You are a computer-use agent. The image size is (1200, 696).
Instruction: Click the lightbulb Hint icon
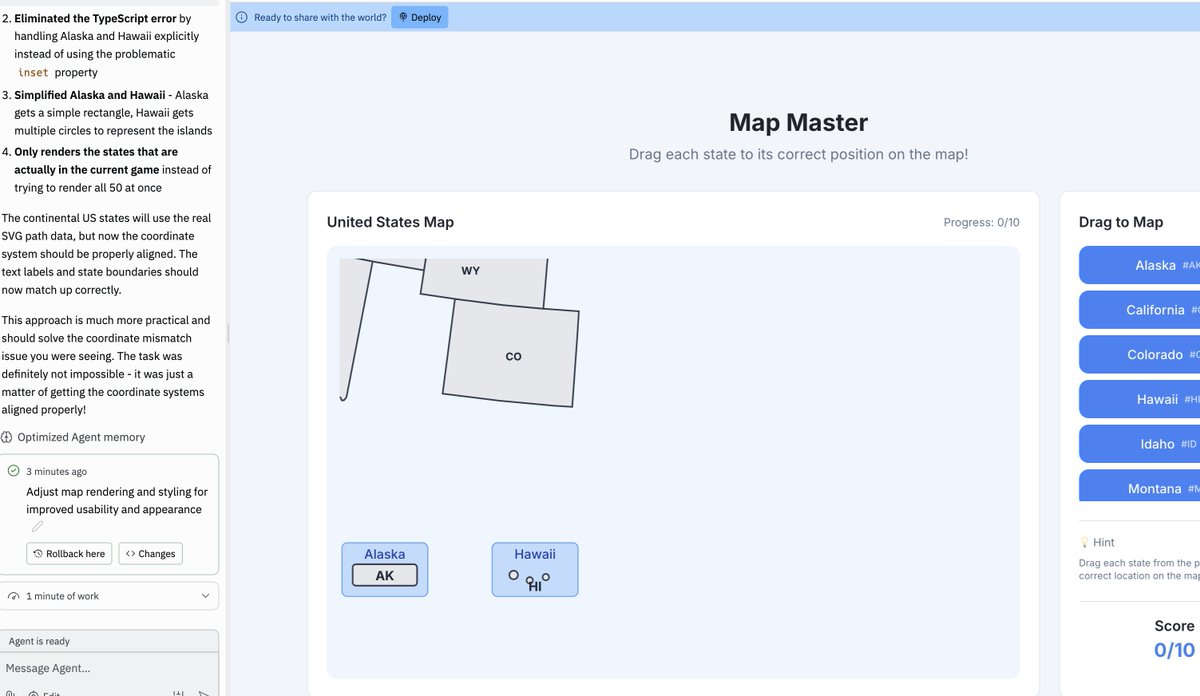pyautogui.click(x=1084, y=542)
